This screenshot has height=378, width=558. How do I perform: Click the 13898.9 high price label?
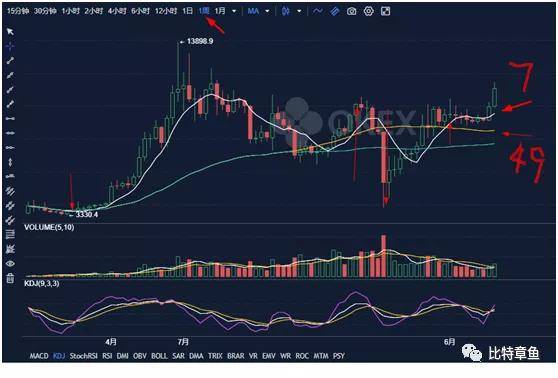pos(200,42)
